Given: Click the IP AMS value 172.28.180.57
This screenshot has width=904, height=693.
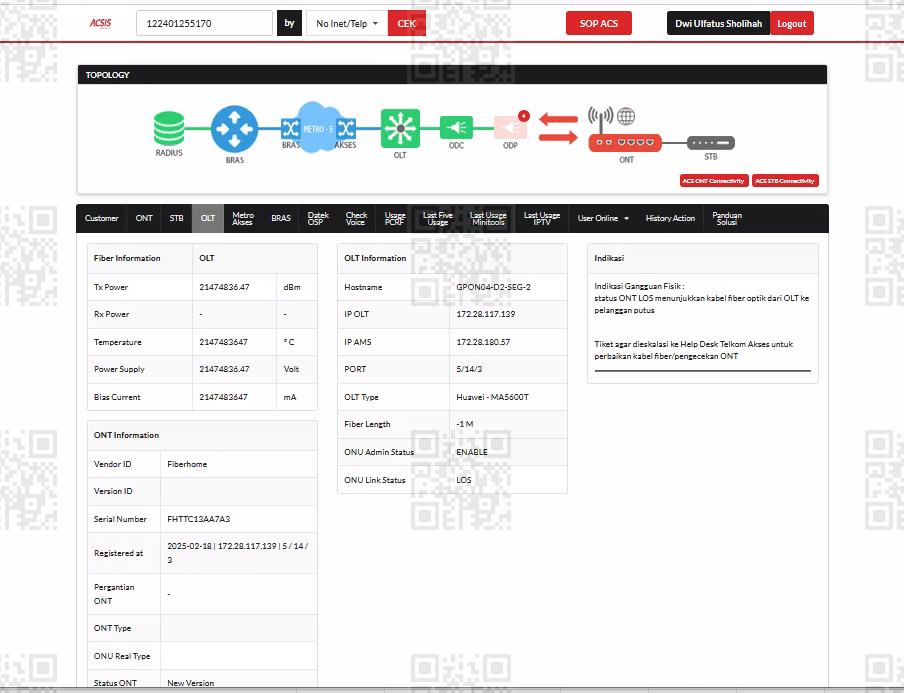Looking at the screenshot, I should tap(483, 342).
